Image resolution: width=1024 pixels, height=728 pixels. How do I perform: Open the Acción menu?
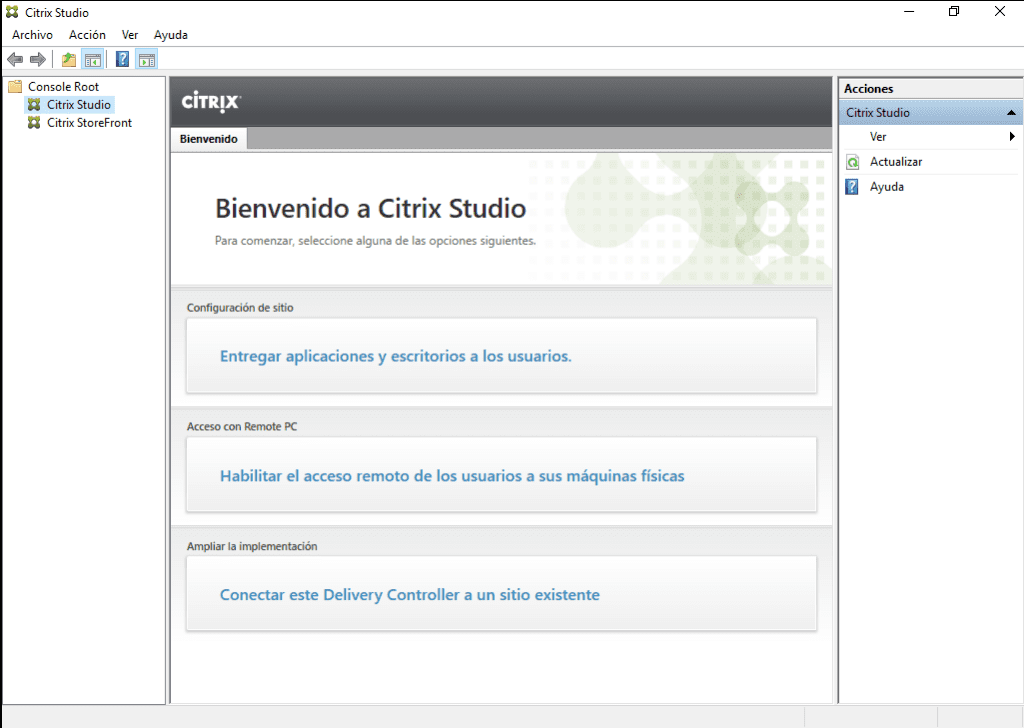(x=87, y=34)
